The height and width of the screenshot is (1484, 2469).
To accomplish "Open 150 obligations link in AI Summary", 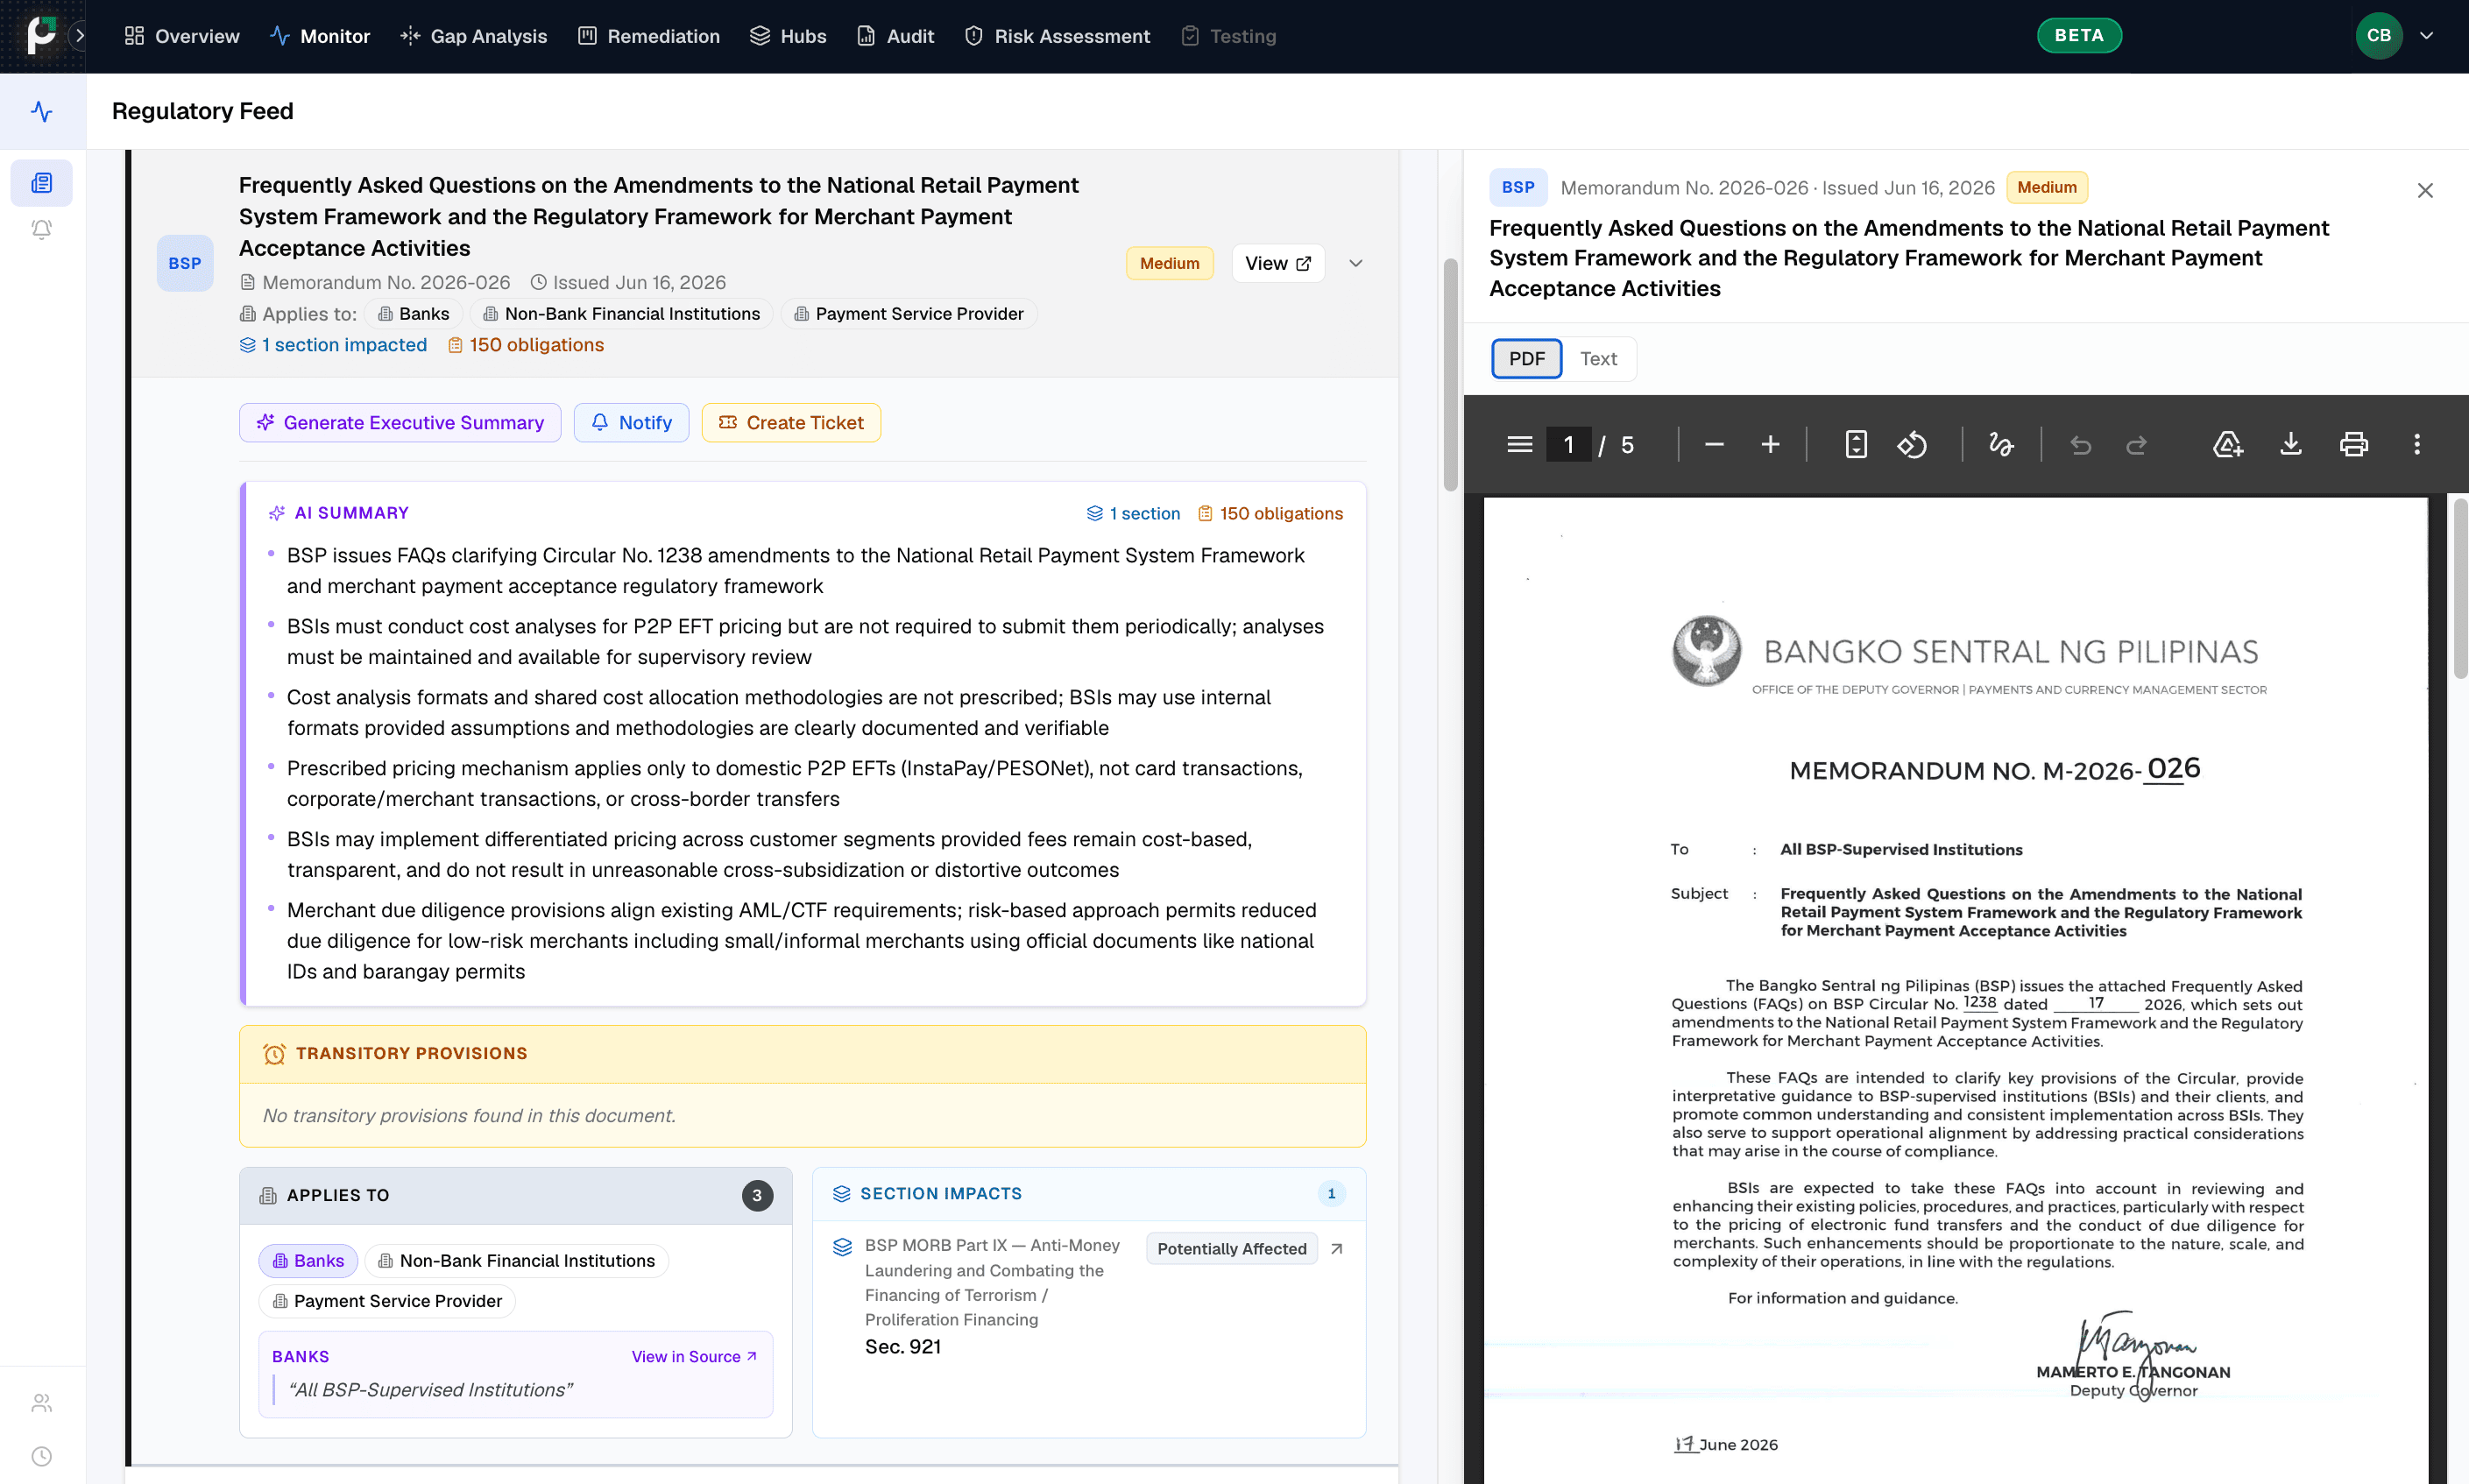I will (1270, 513).
